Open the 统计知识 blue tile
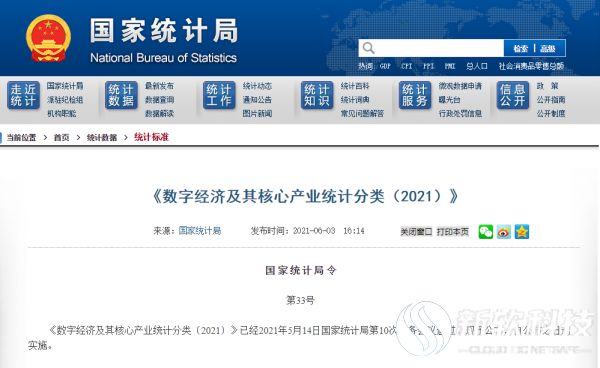The image size is (600, 368). [x=317, y=95]
